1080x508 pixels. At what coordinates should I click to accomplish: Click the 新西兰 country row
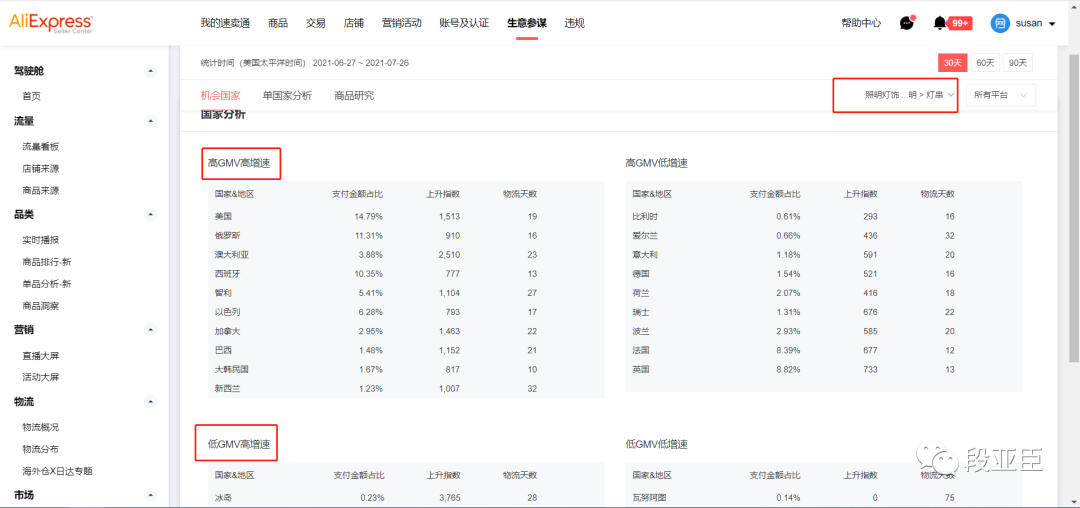pos(406,388)
